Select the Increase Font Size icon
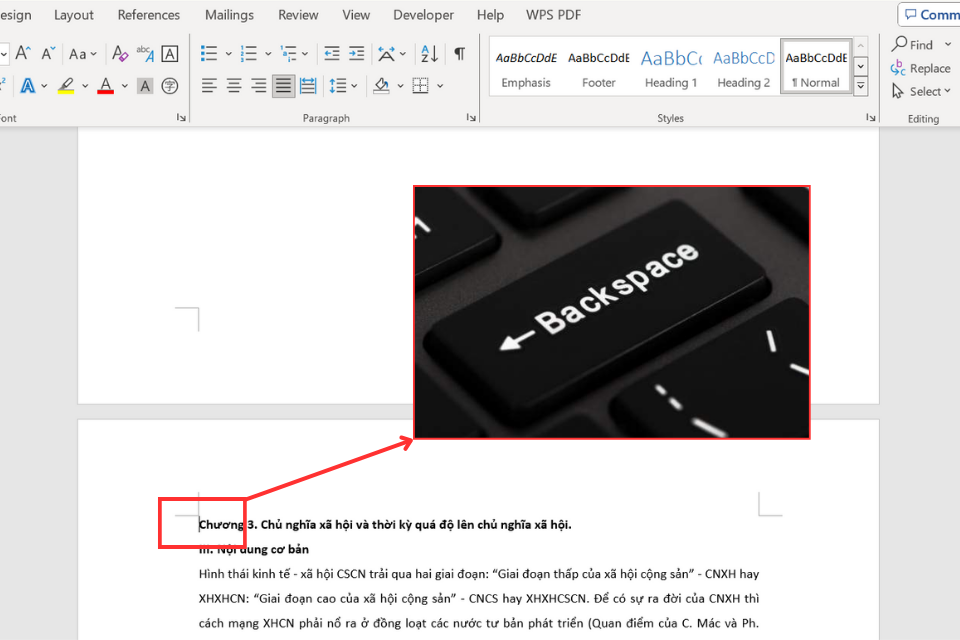Screen dimensions: 960x640 22,53
